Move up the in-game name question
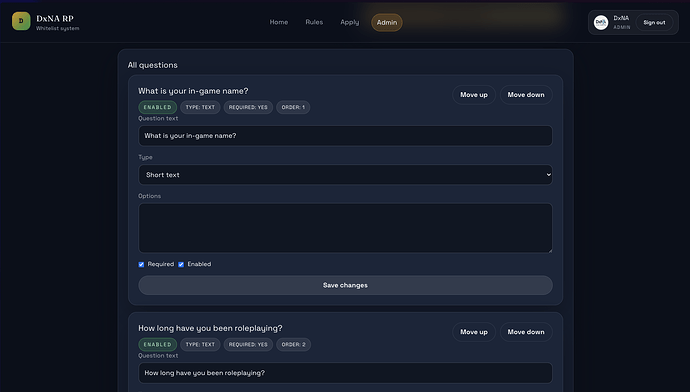The image size is (690, 392). 474,95
